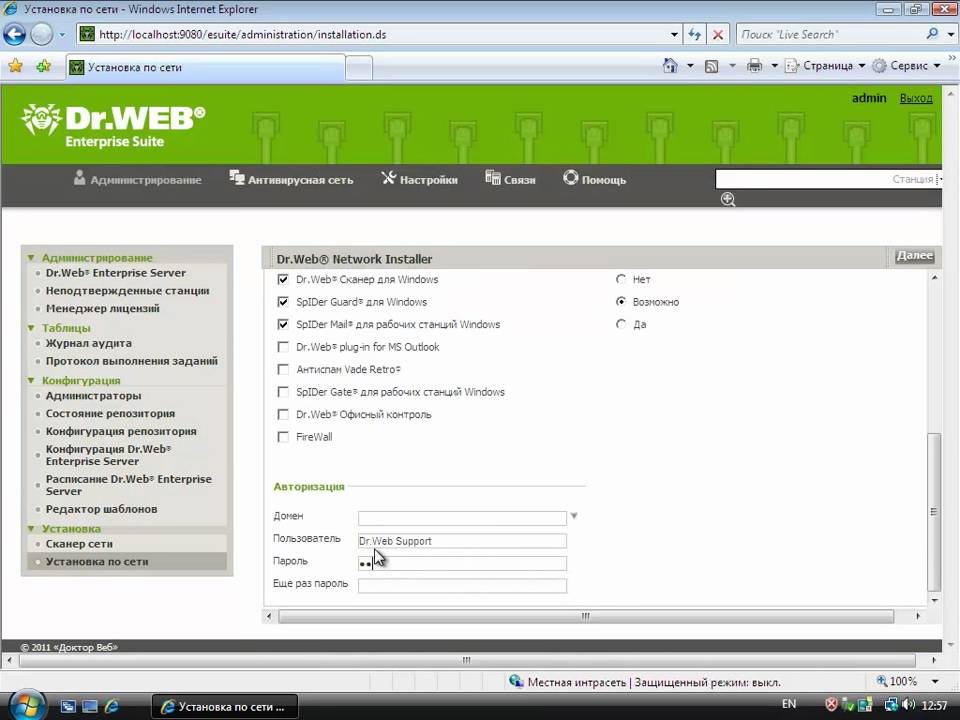This screenshot has height=720, width=960.
Task: Collapse the Таблицы sidebar section
Action: [31, 328]
